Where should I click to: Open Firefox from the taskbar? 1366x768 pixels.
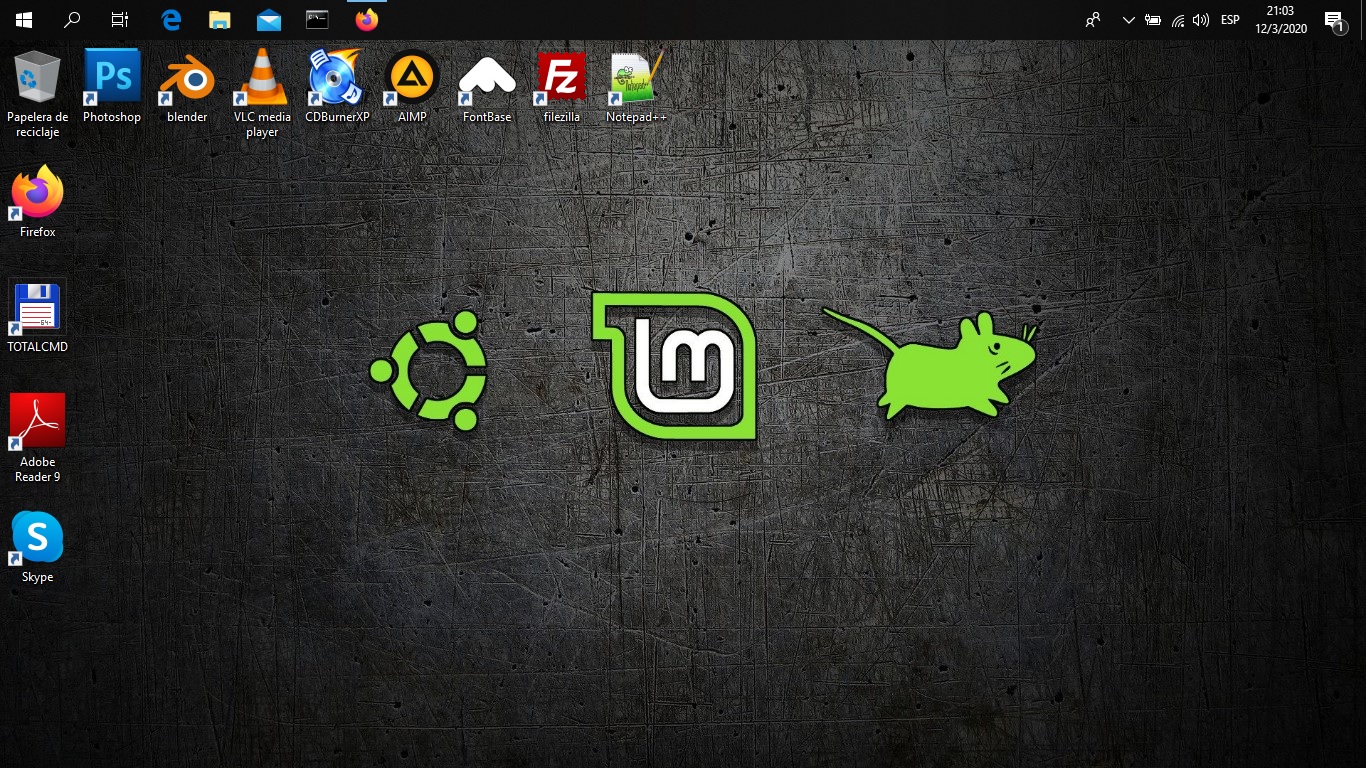(366, 19)
